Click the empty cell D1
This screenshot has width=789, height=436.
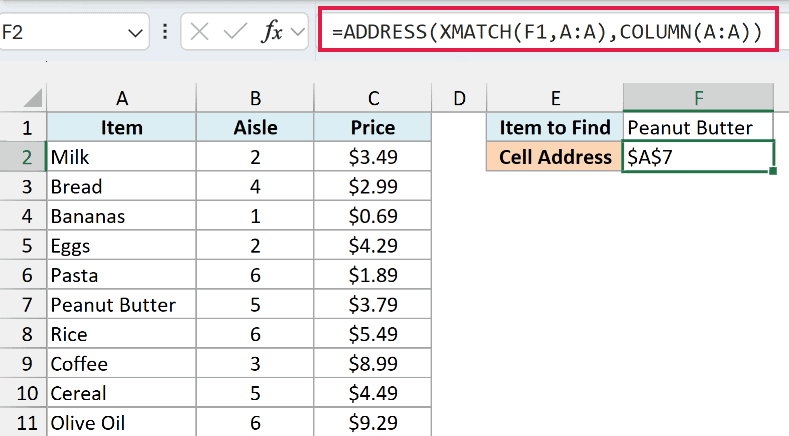(459, 127)
